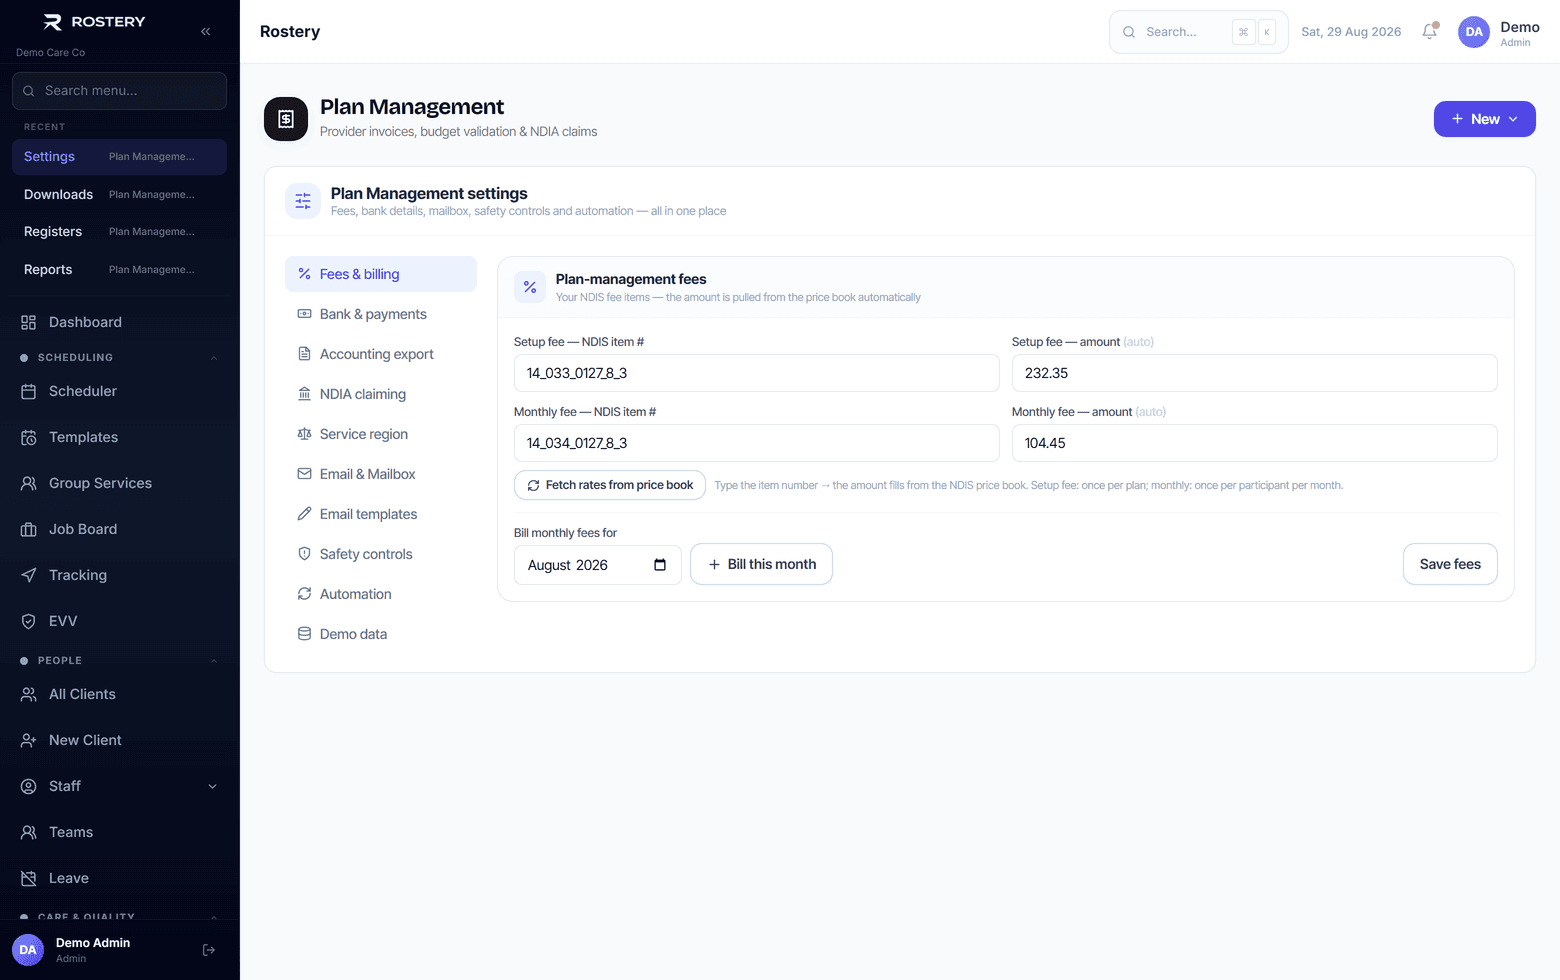1560x980 pixels.
Task: Open the Dashboard grid icon
Action: pyautogui.click(x=29, y=322)
